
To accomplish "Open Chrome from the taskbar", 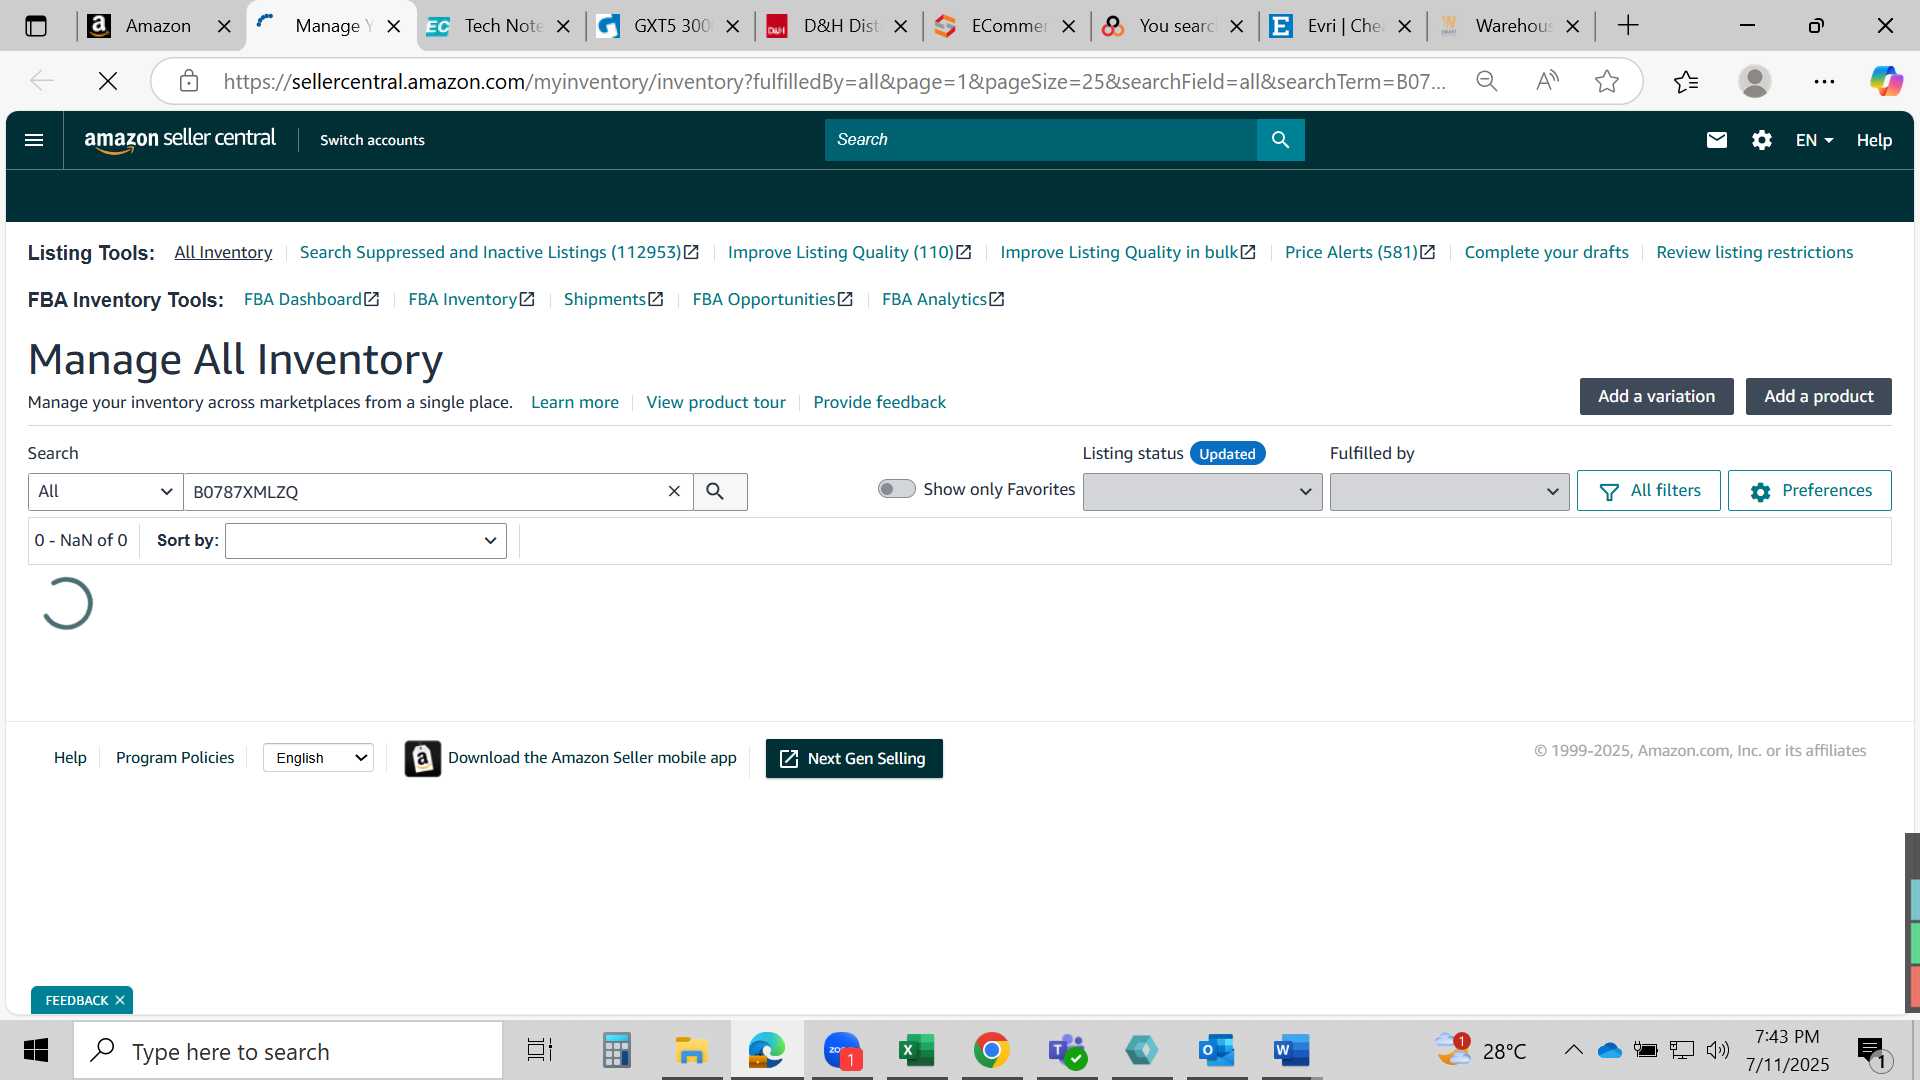I will tap(991, 1051).
